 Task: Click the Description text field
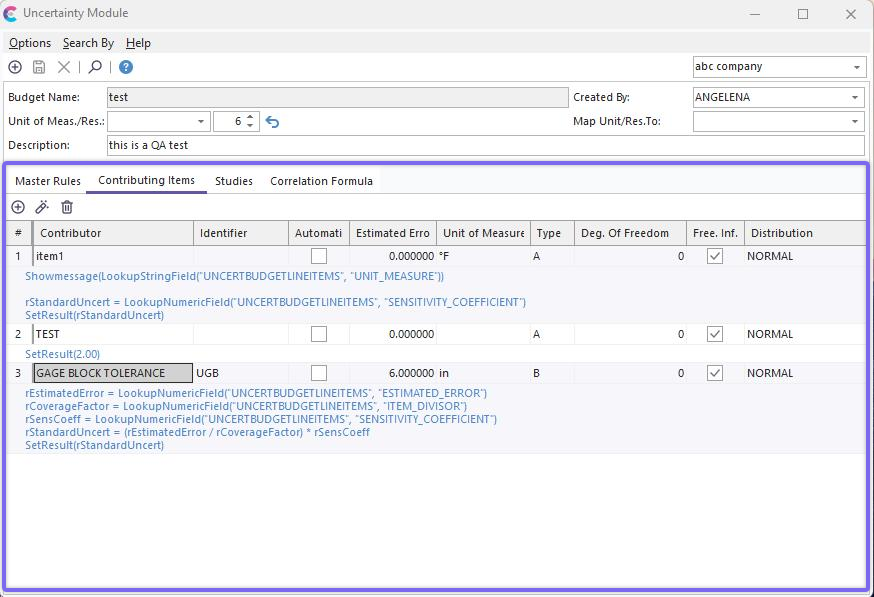(x=485, y=145)
